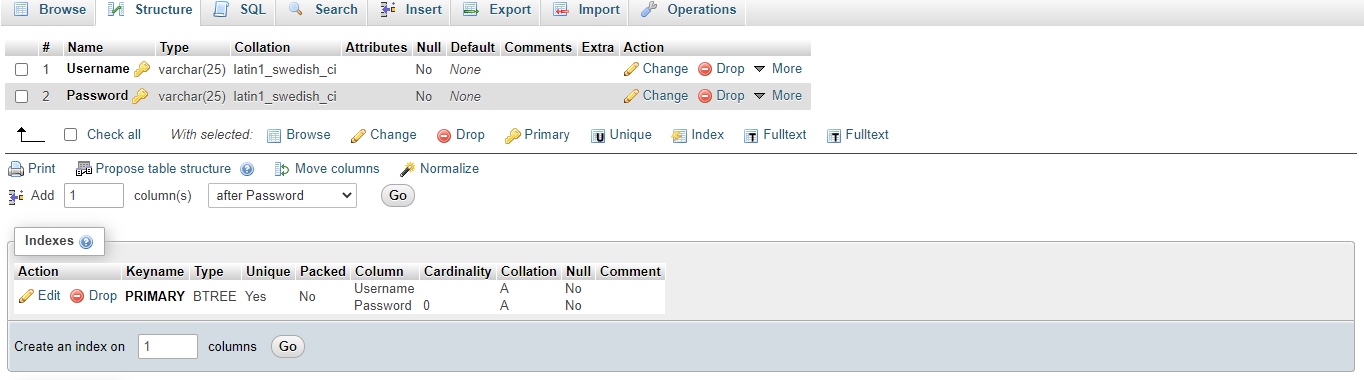The width and height of the screenshot is (1364, 380).
Task: Click the help icon beside Indexes
Action: (86, 242)
